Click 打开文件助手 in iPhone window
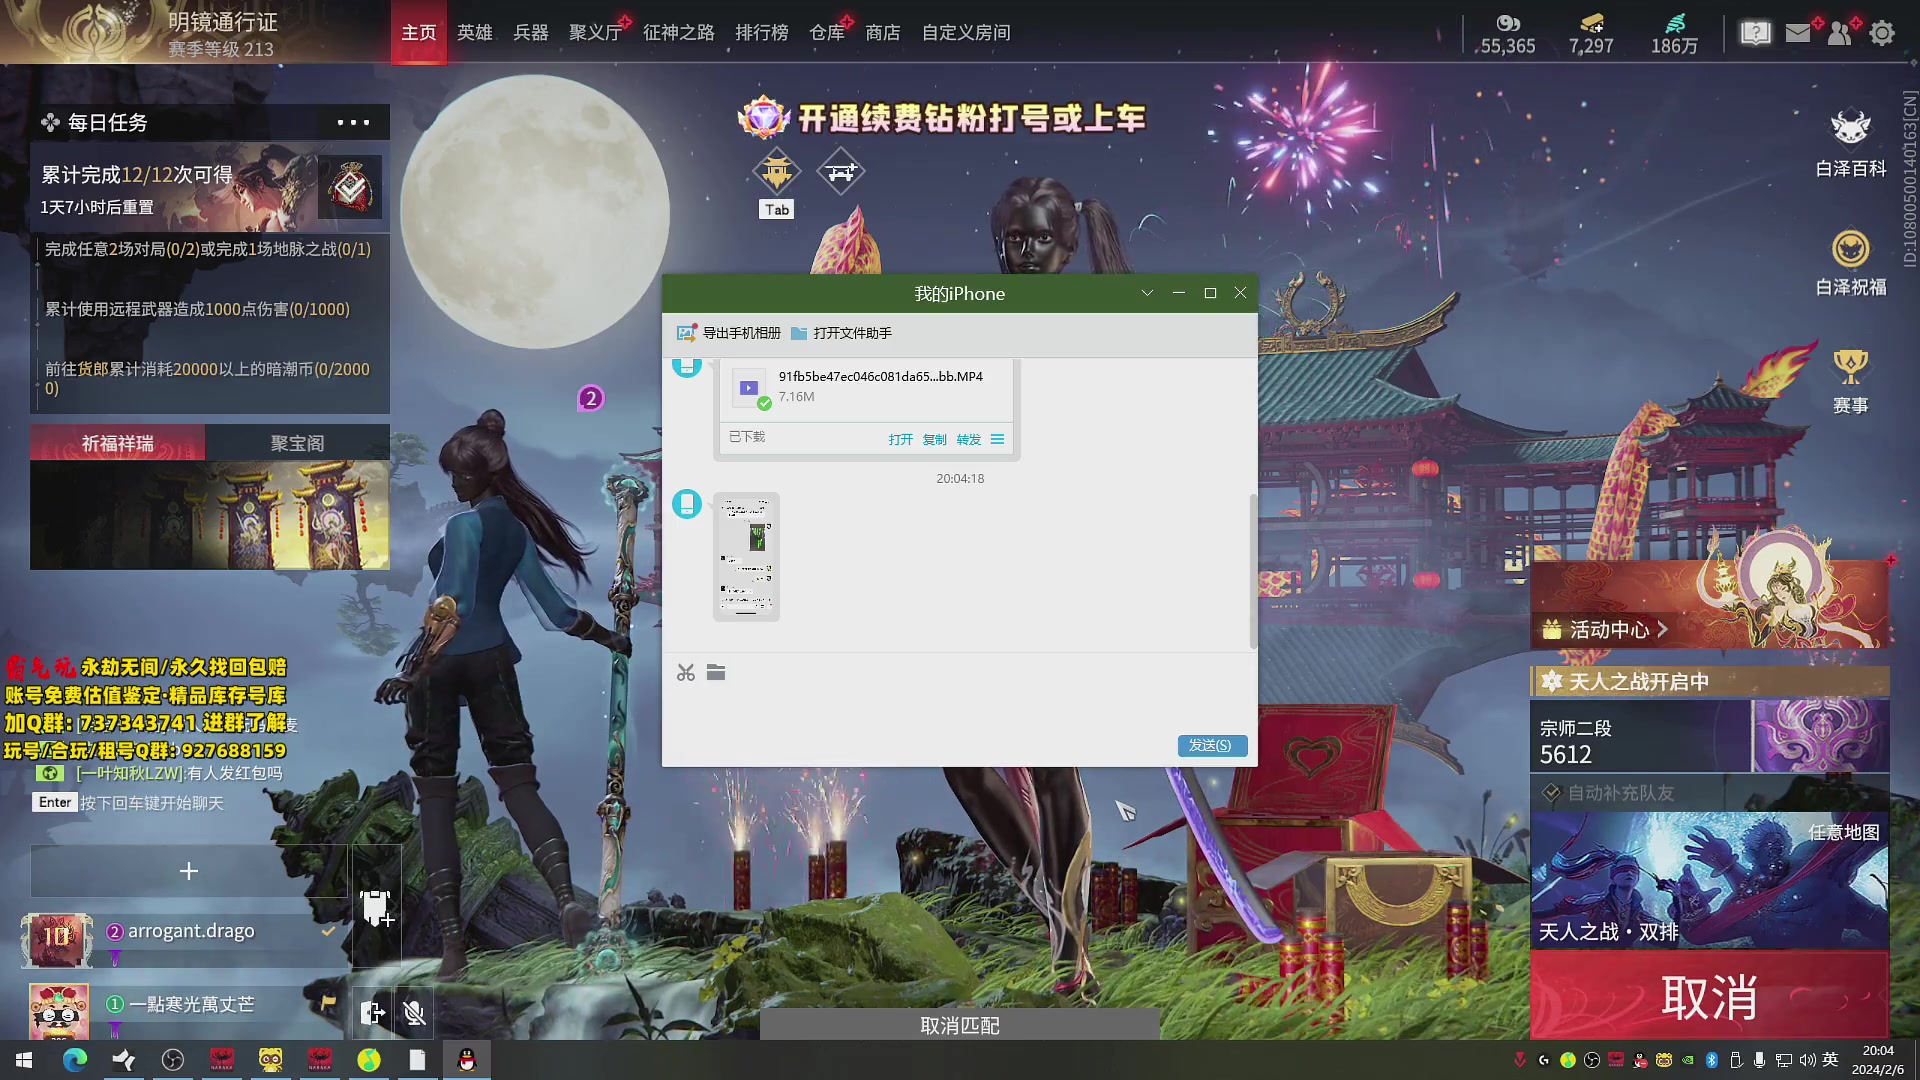Screen dimensions: 1920x1080 pyautogui.click(x=841, y=333)
